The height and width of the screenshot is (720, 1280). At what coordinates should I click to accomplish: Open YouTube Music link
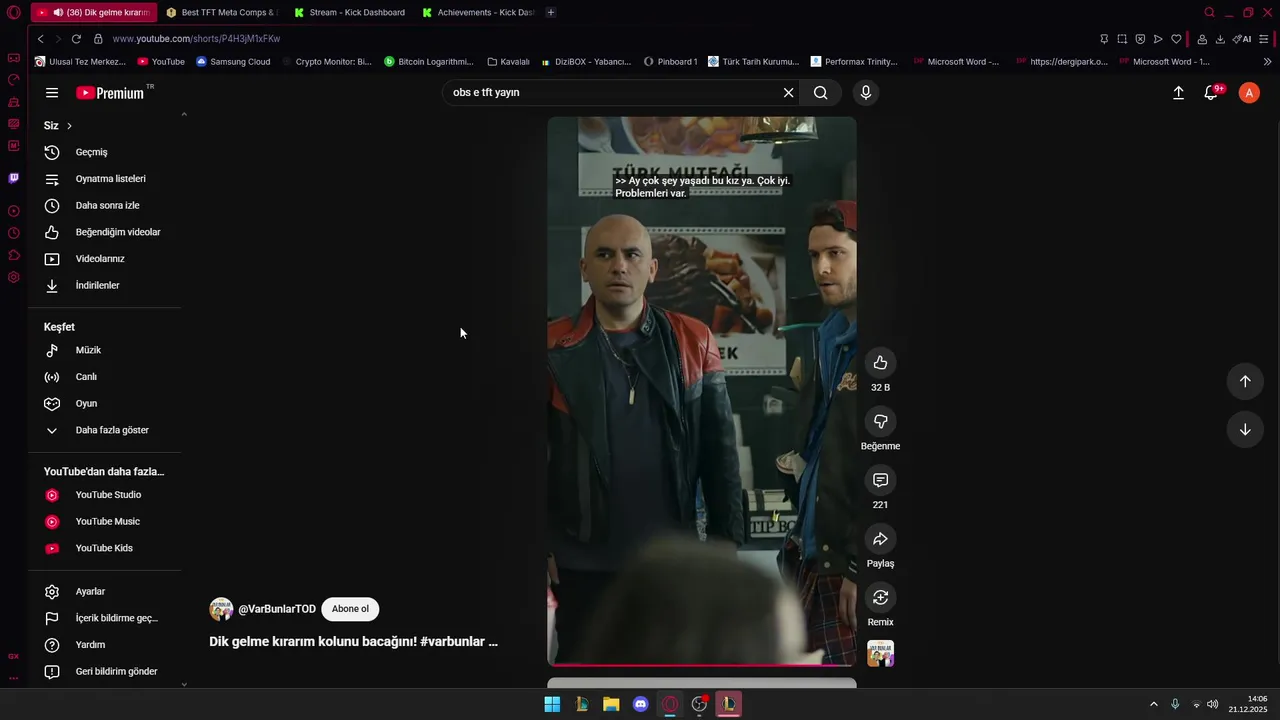pos(105,522)
